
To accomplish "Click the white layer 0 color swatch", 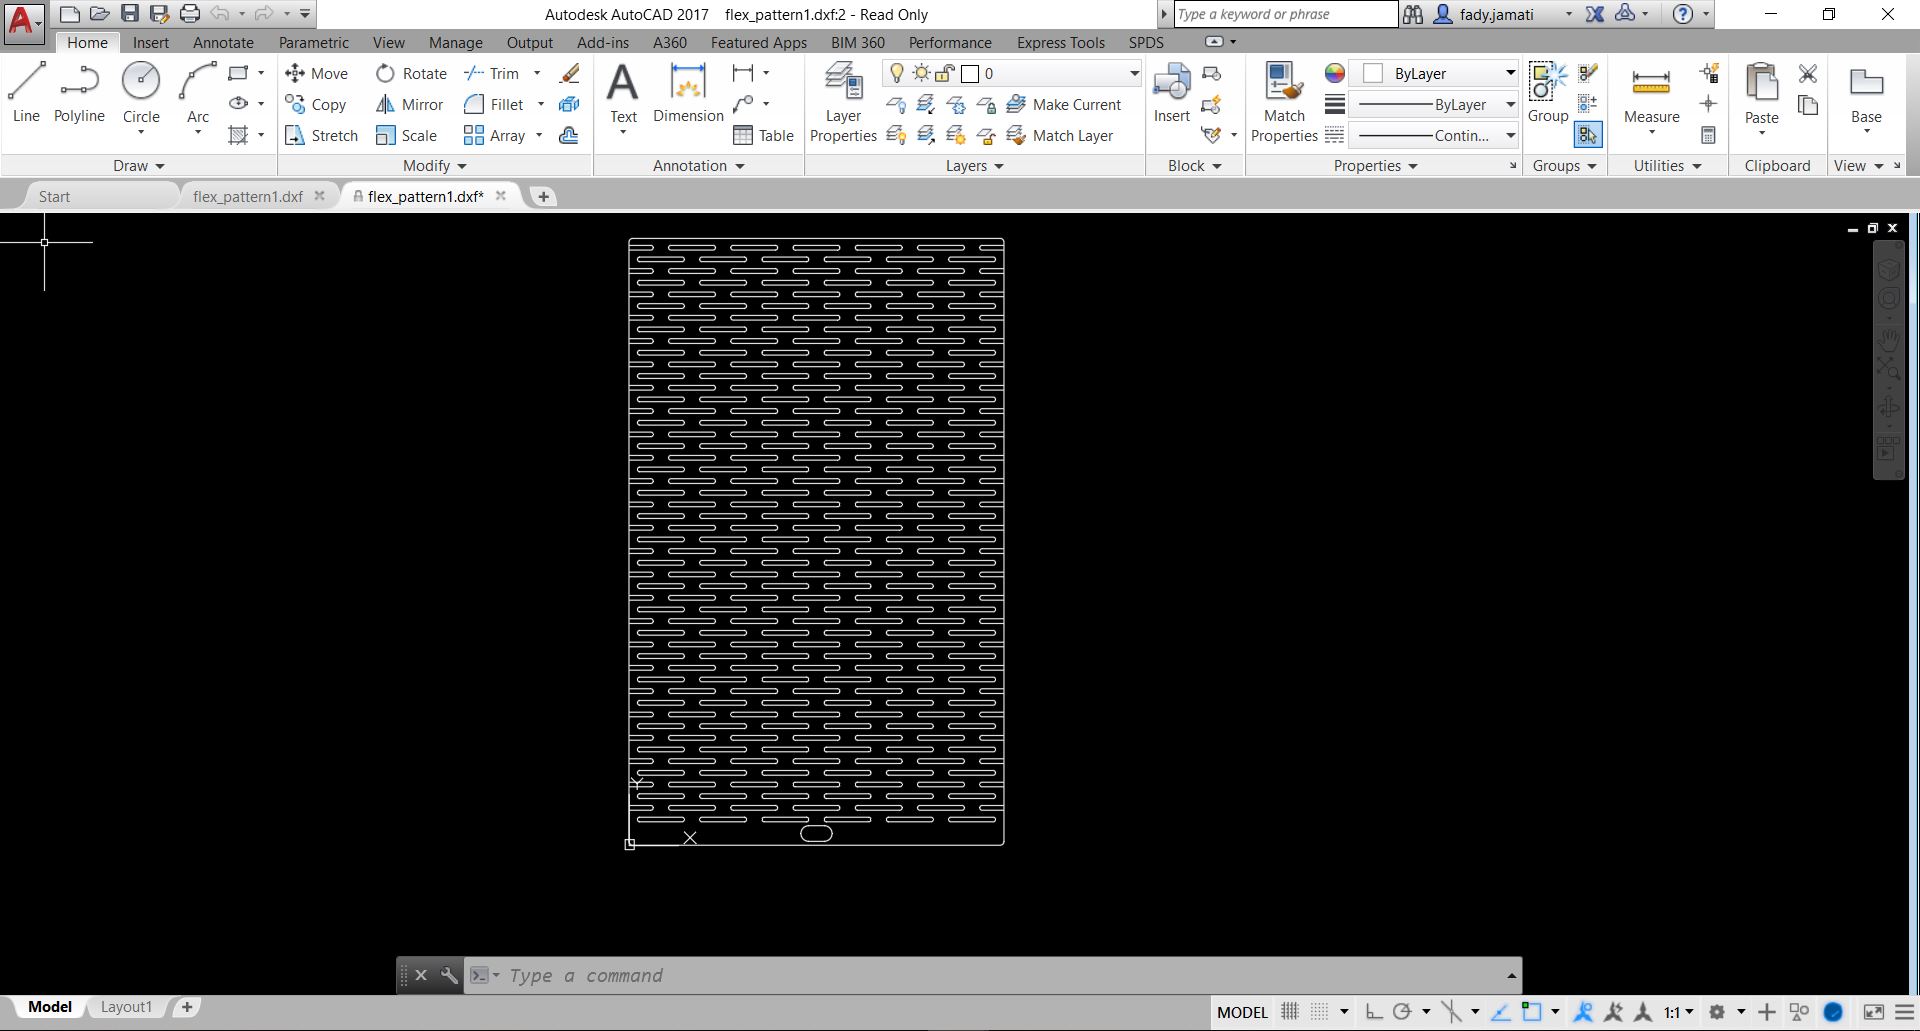I will [x=970, y=73].
